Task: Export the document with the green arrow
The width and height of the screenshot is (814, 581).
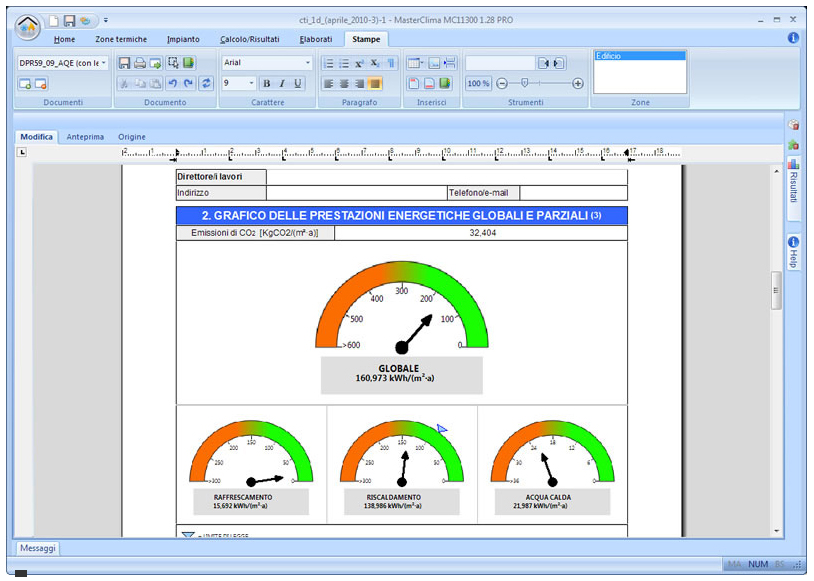Action: (155, 63)
